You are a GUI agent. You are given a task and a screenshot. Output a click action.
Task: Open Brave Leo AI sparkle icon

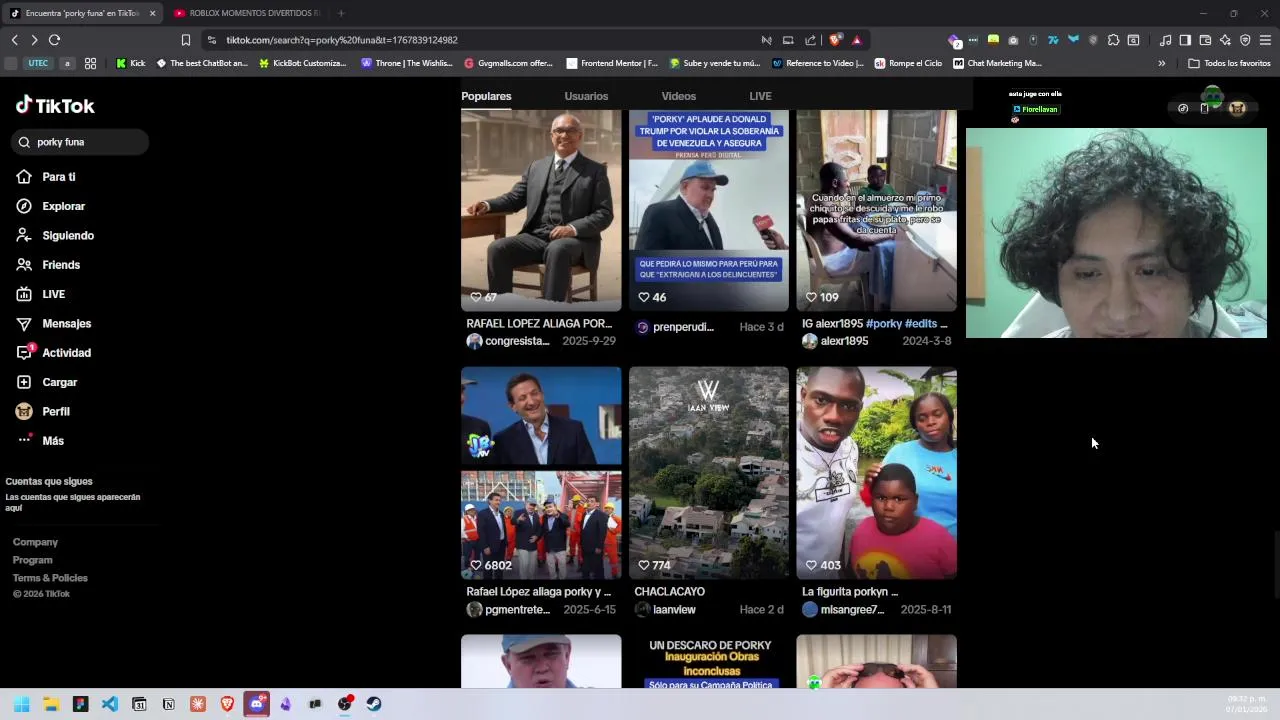tap(1225, 40)
